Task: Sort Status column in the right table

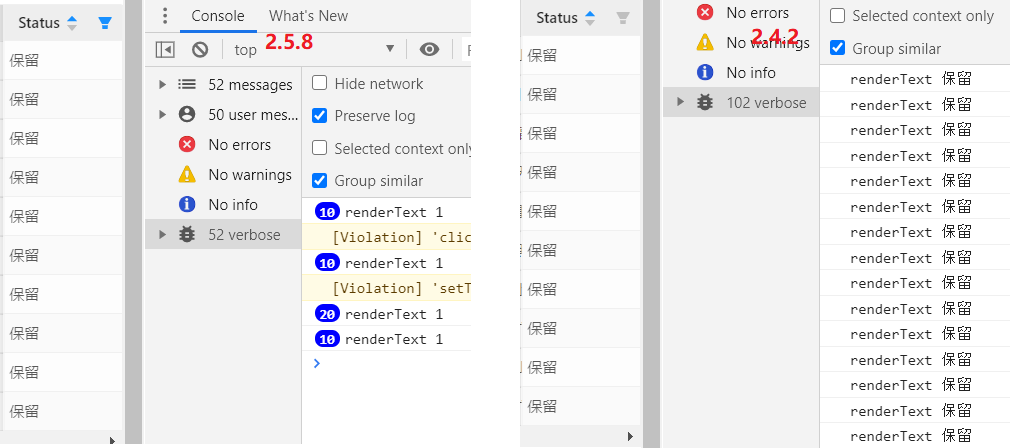Action: click(x=589, y=18)
